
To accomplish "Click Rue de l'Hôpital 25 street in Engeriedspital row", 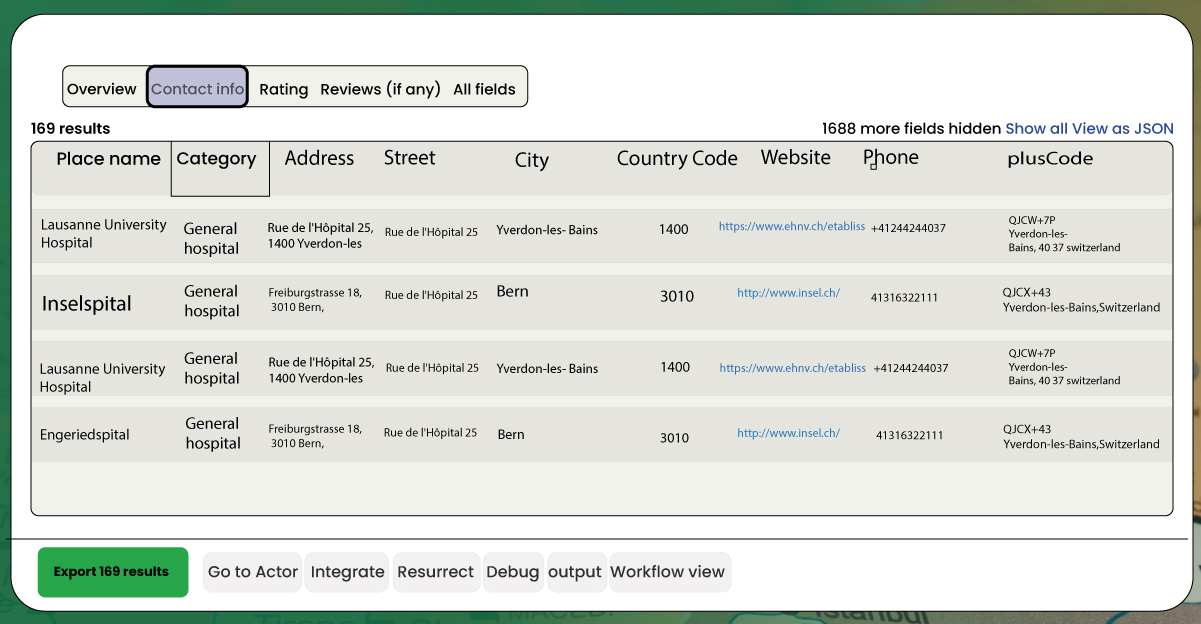I will [430, 433].
